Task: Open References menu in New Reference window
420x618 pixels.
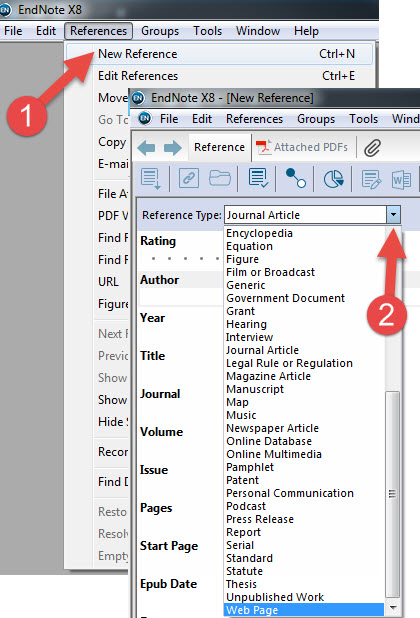Action: click(255, 119)
